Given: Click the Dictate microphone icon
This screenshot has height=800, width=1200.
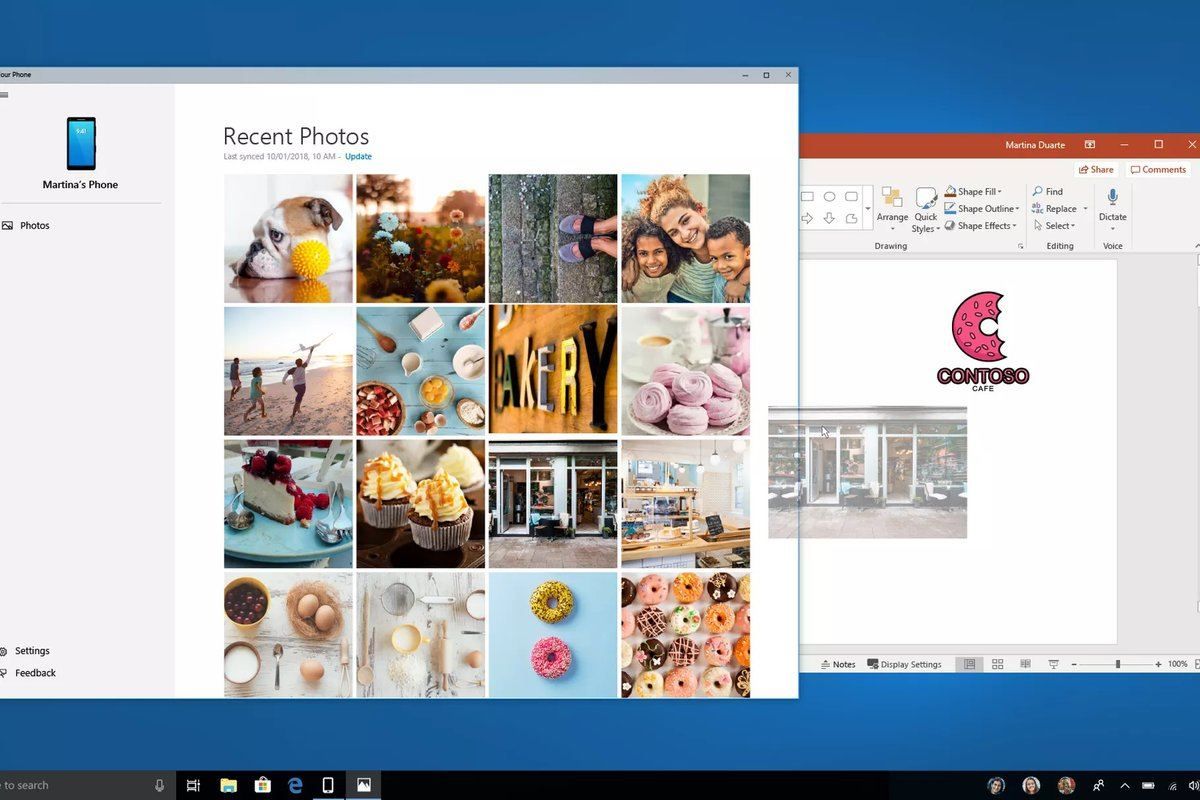Looking at the screenshot, I should click(1112, 198).
